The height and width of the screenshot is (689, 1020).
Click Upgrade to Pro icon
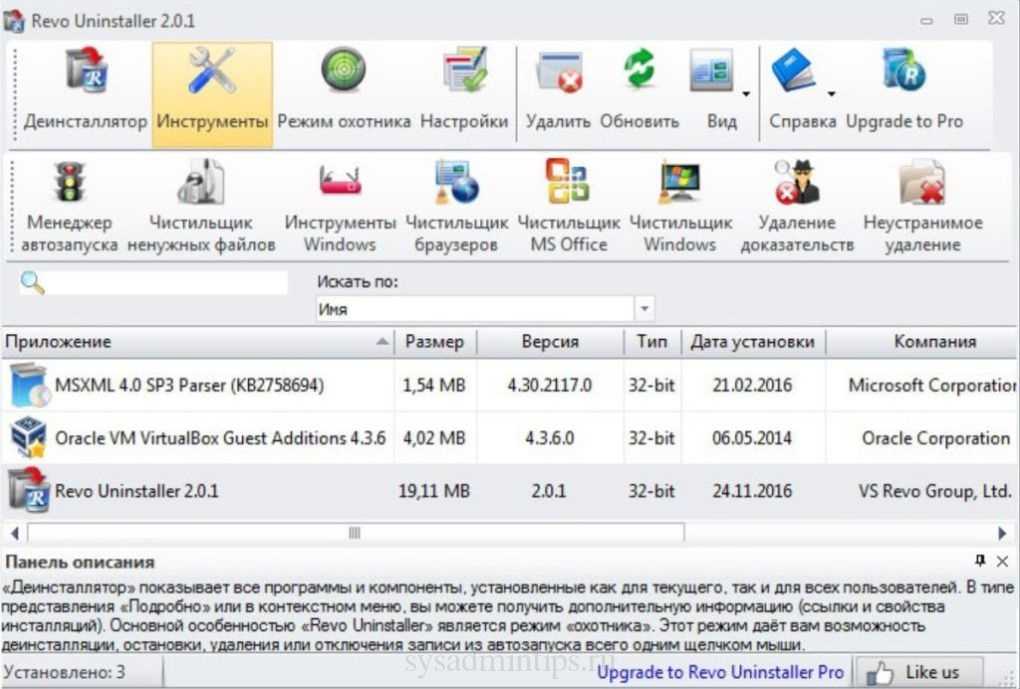[x=904, y=69]
